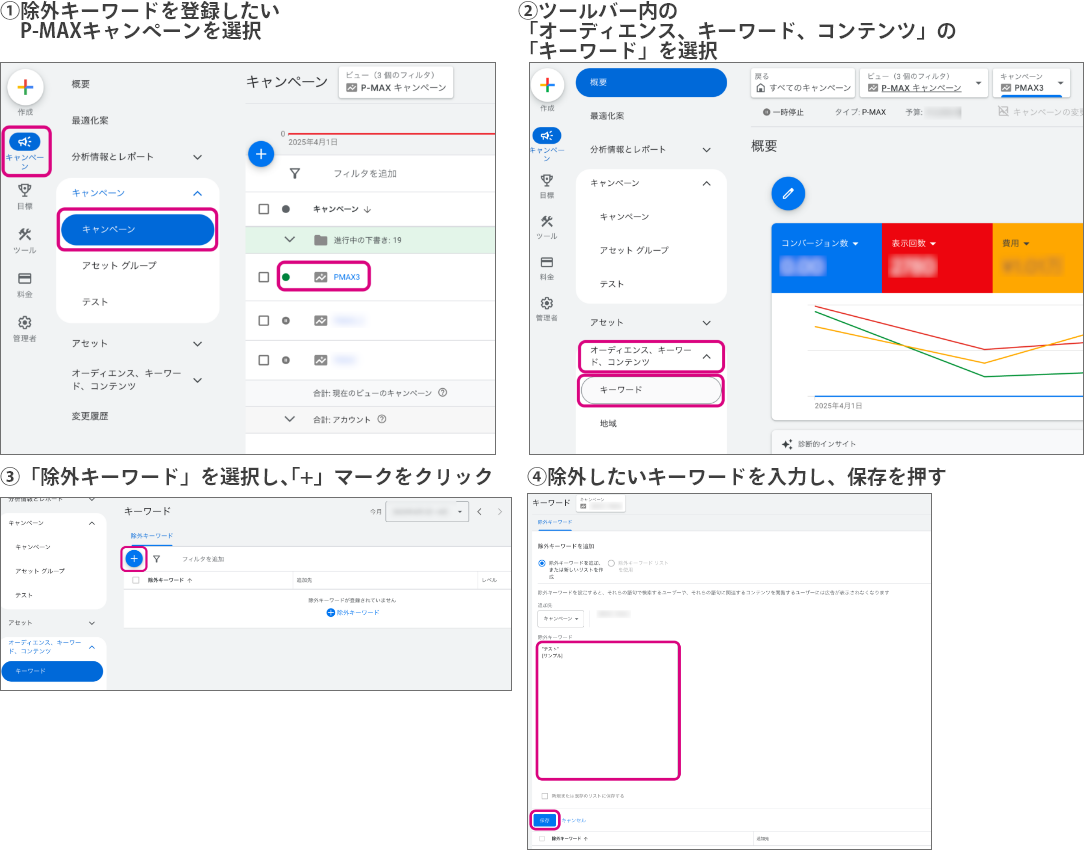1084x850 pixels.
Task: Select キーワード in the step 2 sidebar
Action: click(x=651, y=390)
